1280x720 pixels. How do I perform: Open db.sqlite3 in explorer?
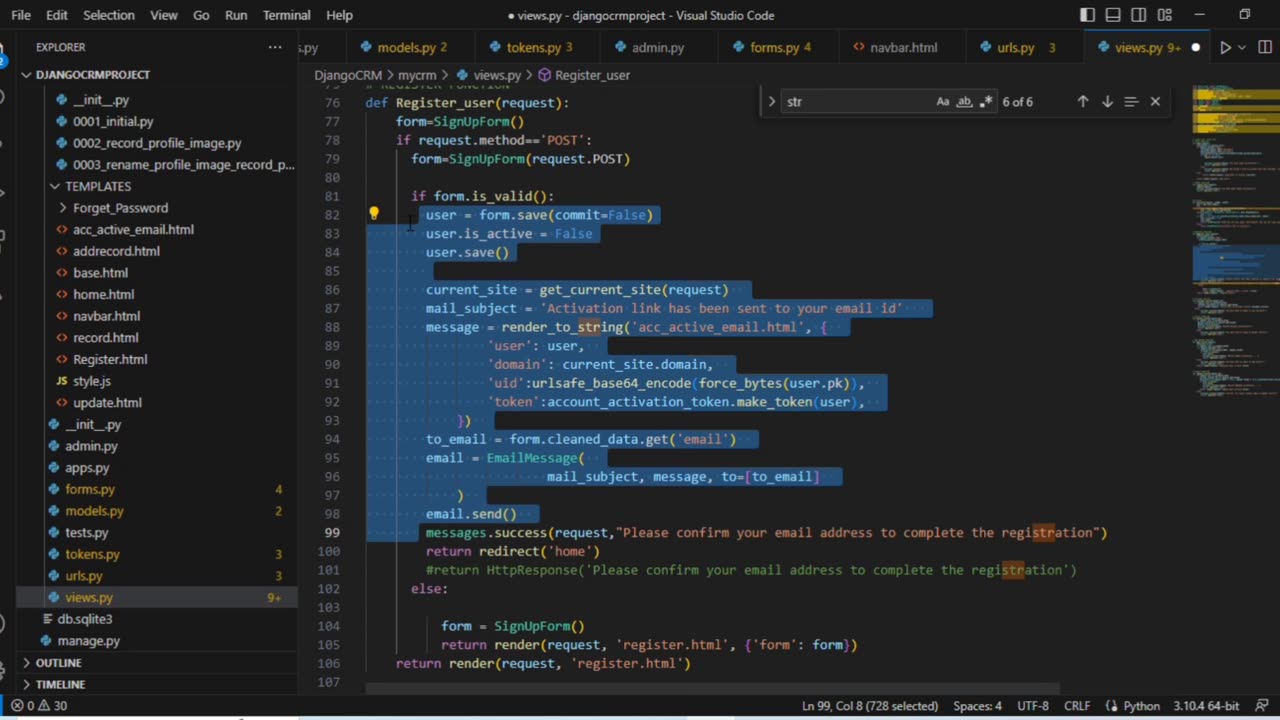(x=85, y=619)
